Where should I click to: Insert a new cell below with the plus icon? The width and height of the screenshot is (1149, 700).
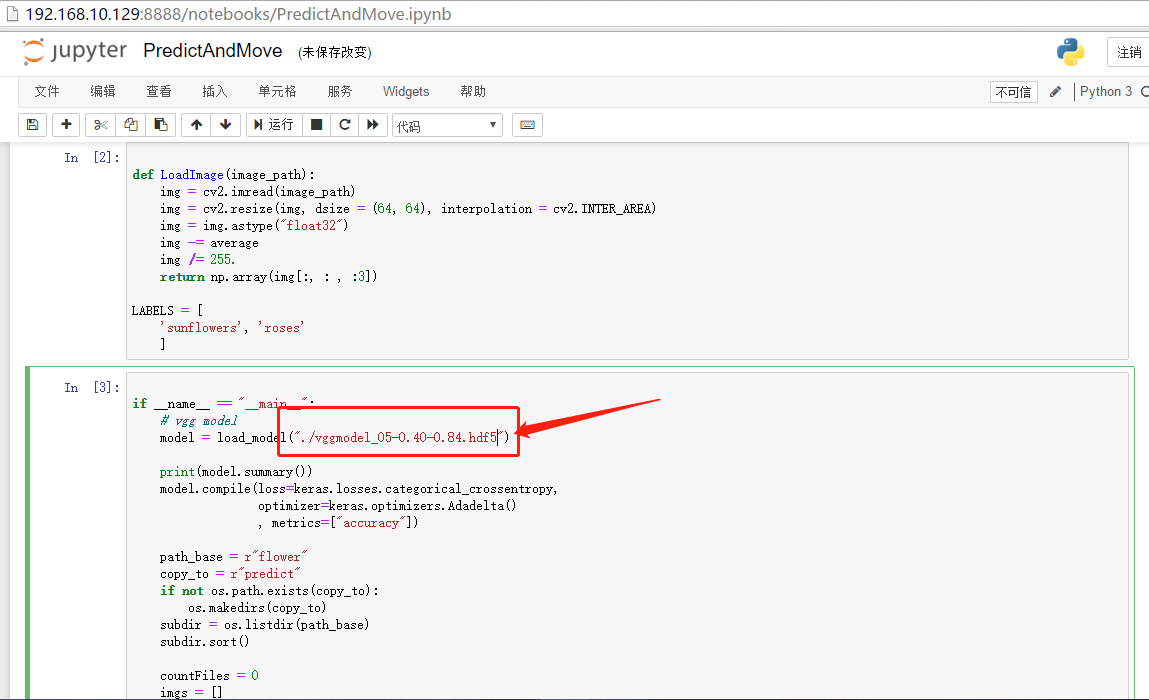(x=66, y=125)
